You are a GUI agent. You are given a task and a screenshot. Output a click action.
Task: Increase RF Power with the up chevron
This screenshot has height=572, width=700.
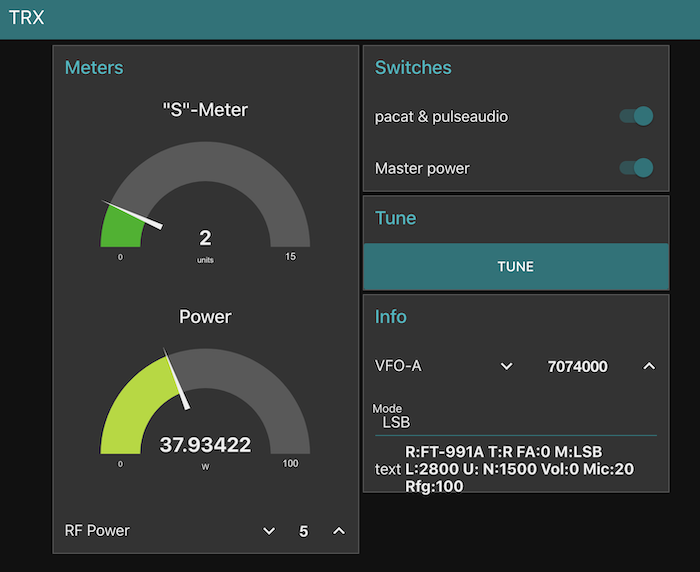pos(338,531)
